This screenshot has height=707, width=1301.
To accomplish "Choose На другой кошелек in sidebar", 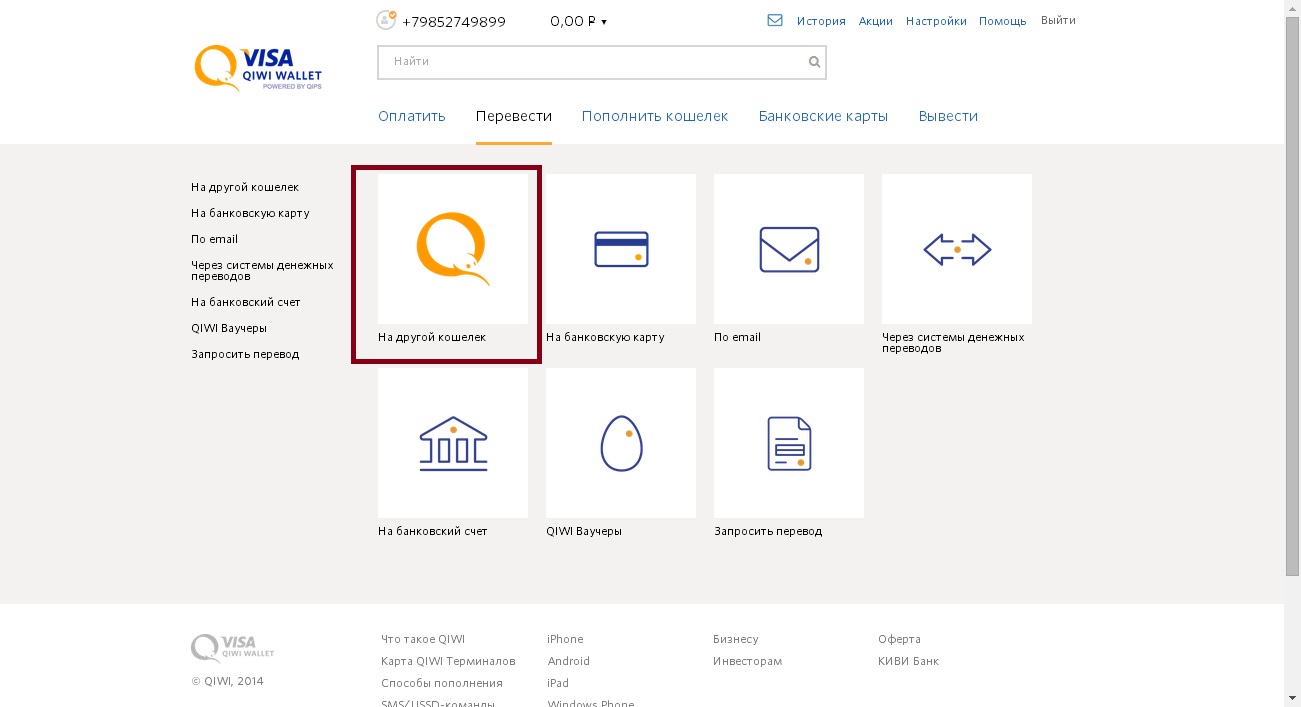I will (x=245, y=187).
